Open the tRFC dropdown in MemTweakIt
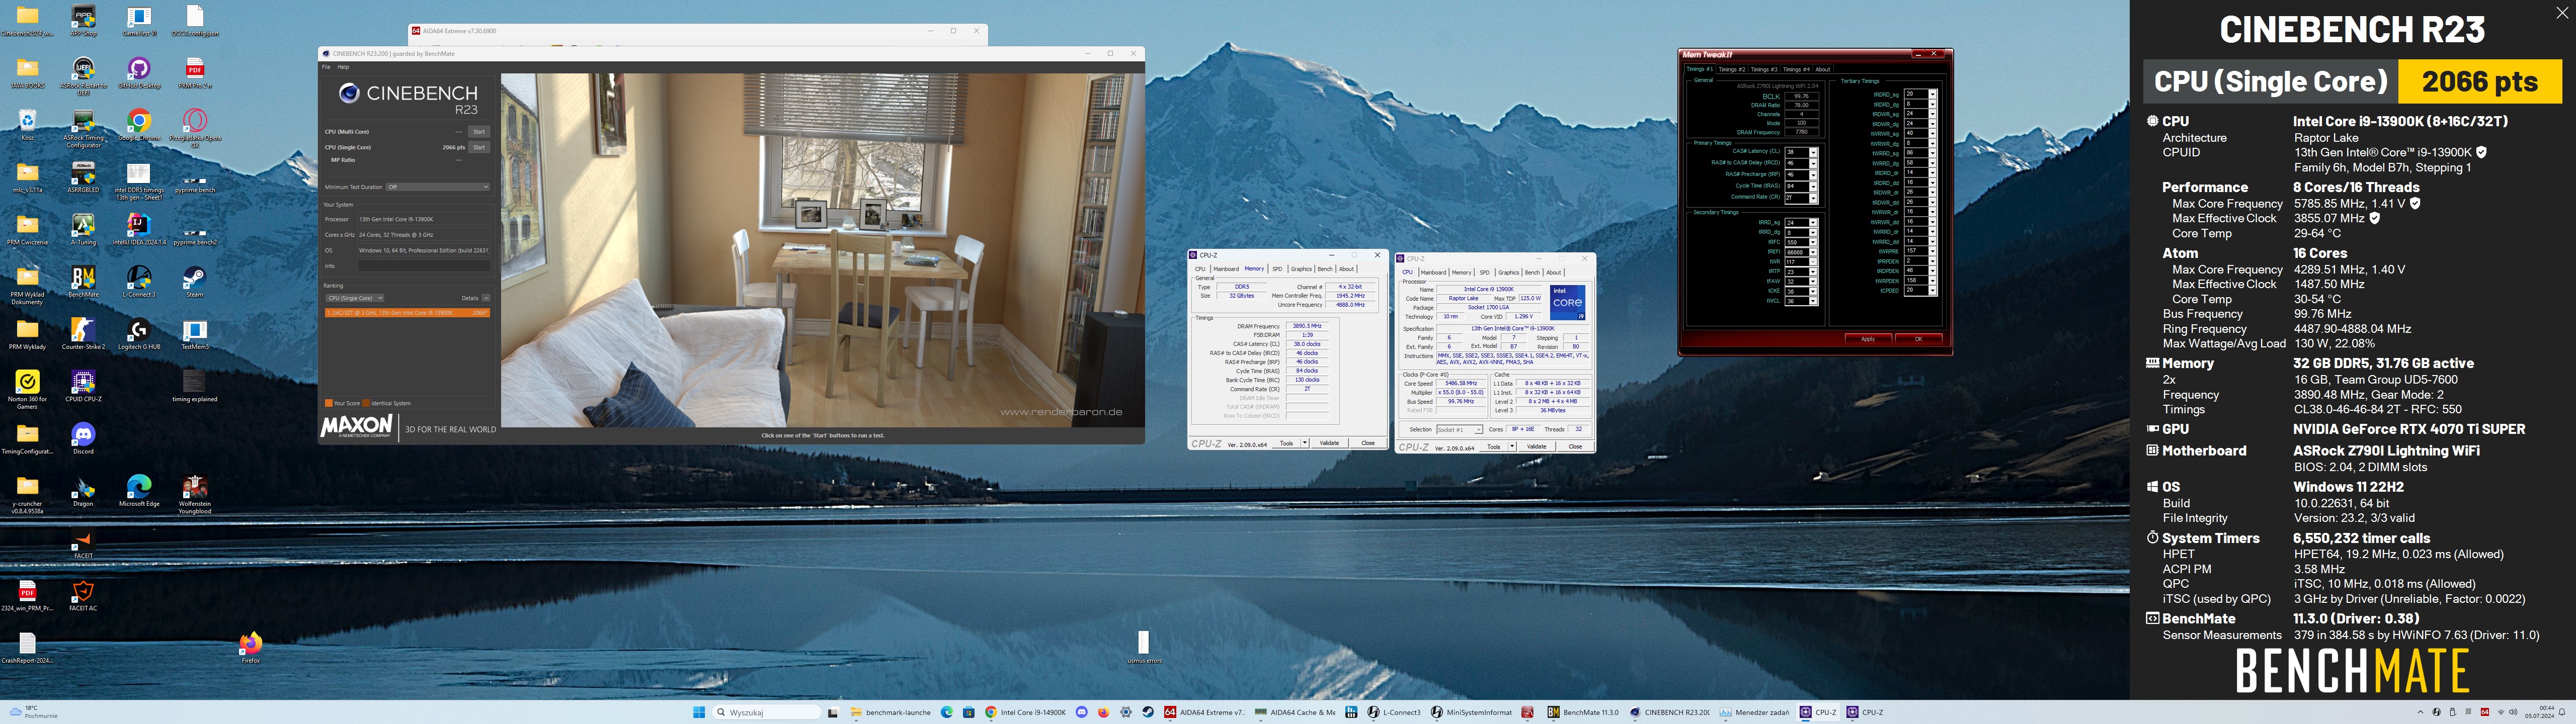The width and height of the screenshot is (2576, 724). click(x=1813, y=242)
